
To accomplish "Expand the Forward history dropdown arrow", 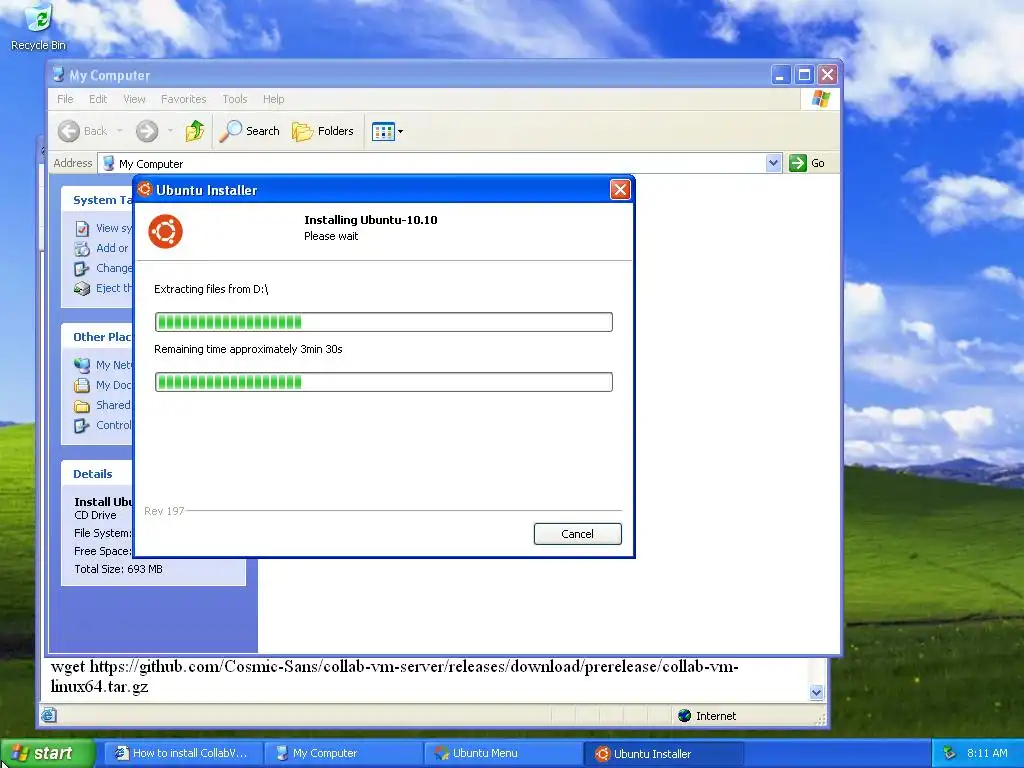I will click(170, 131).
